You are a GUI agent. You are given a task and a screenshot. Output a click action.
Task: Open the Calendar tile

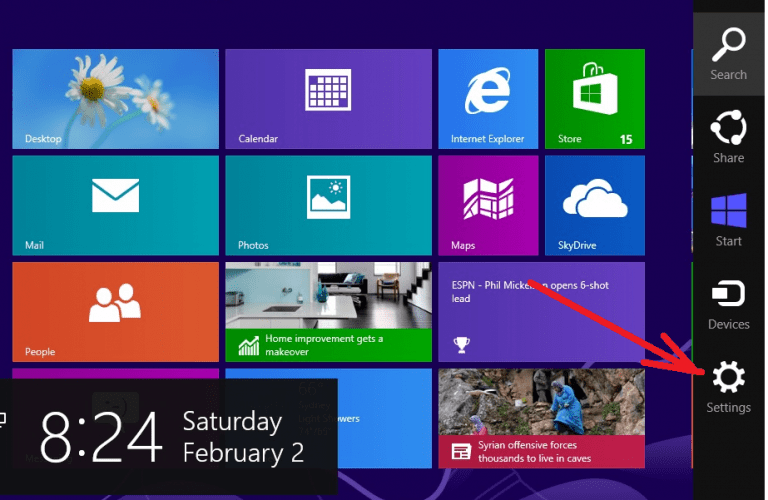(x=329, y=99)
